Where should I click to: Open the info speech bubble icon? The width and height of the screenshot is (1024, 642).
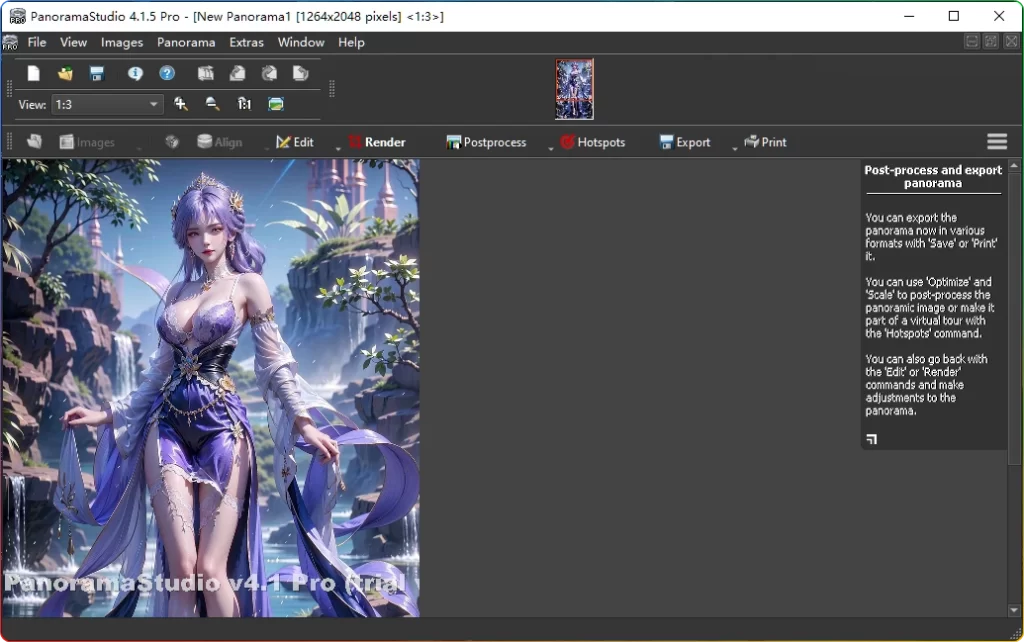(135, 73)
